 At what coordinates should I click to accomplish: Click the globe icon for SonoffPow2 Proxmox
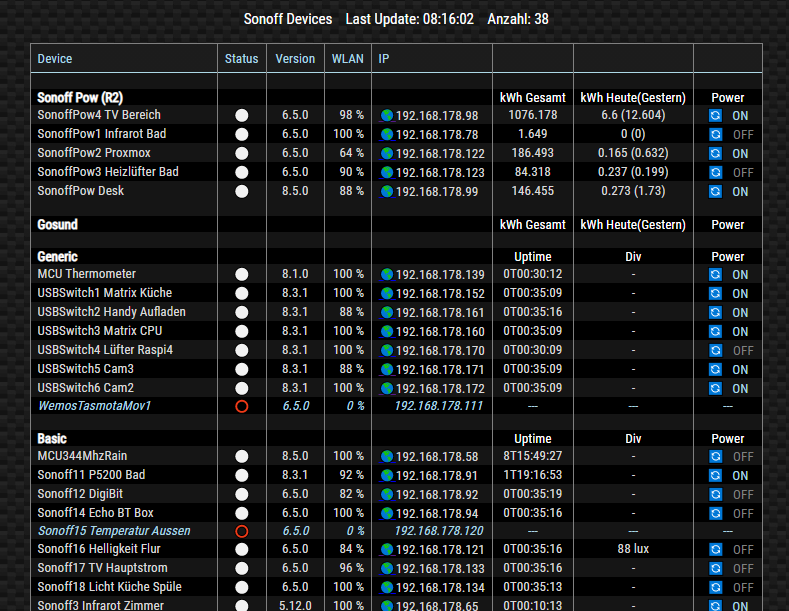click(386, 154)
